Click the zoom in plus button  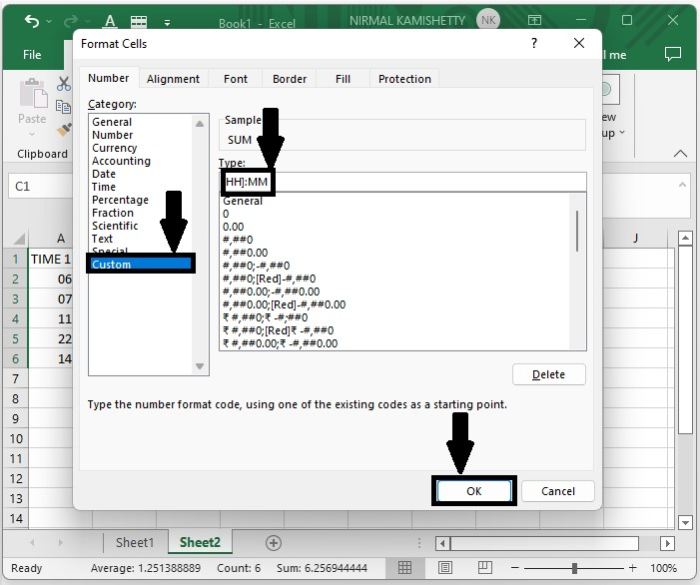click(x=633, y=568)
